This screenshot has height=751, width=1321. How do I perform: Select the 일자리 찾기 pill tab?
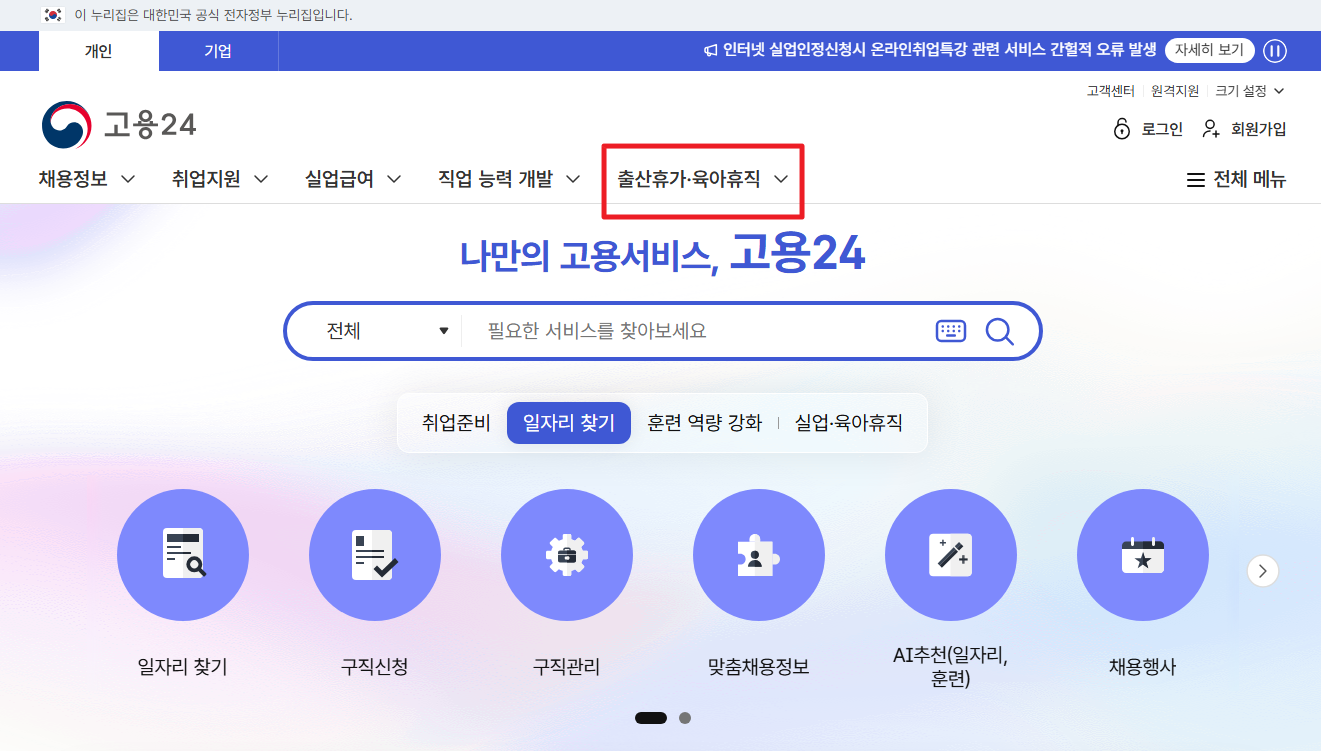pyautogui.click(x=569, y=423)
